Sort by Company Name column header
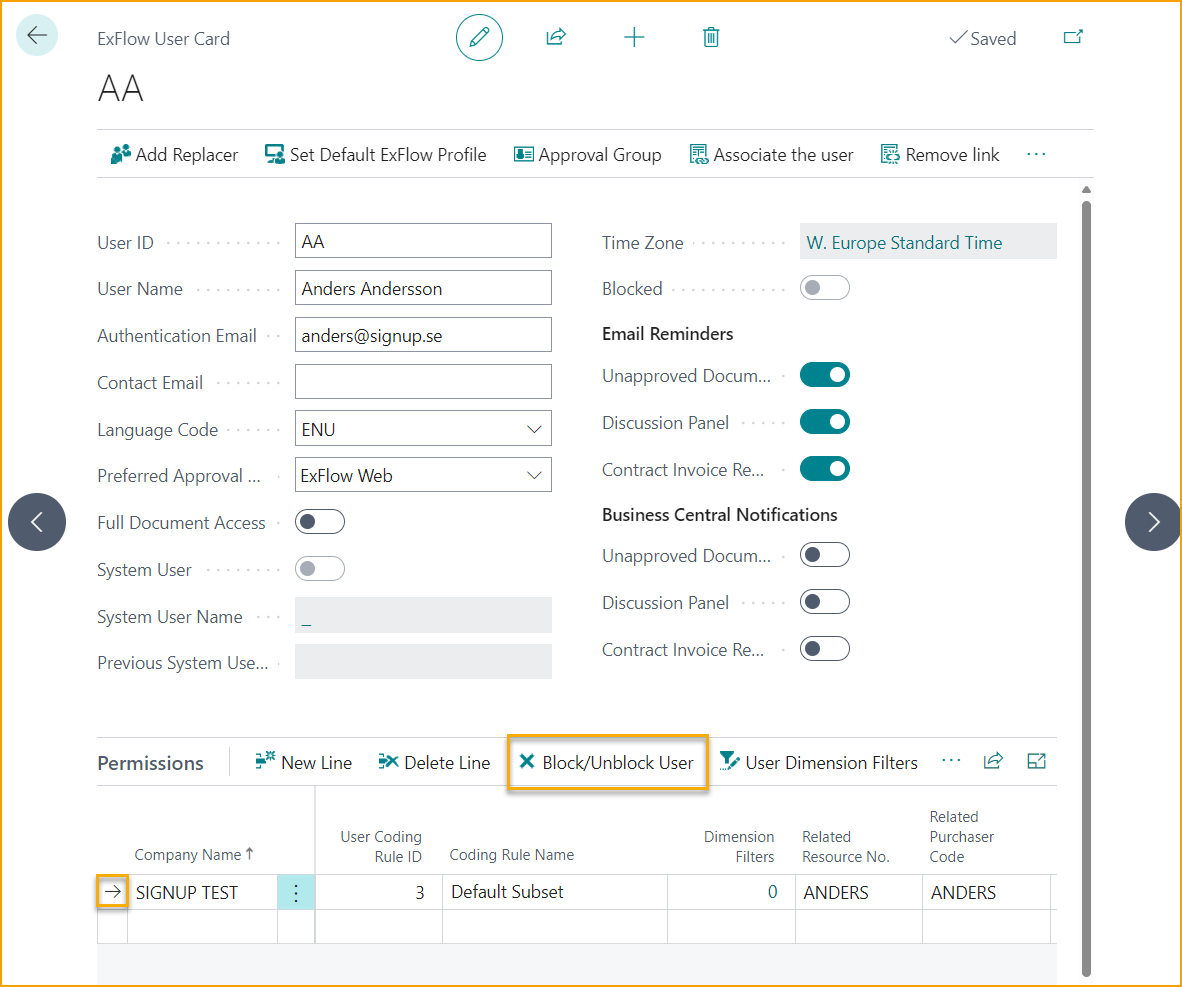The image size is (1182, 987). [x=194, y=854]
